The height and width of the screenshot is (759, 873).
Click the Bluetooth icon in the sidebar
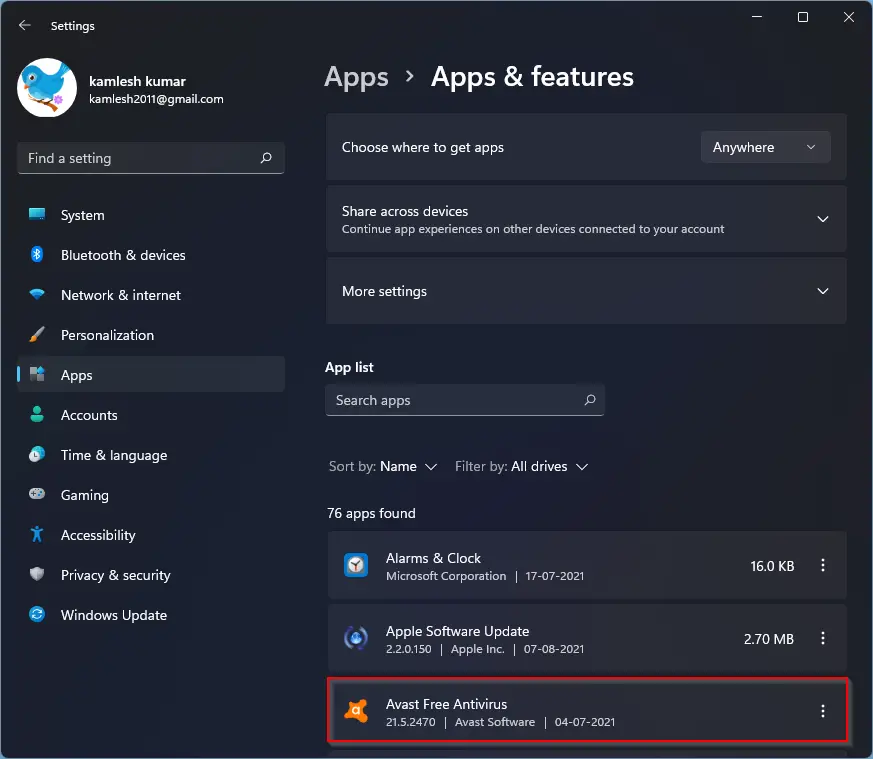[37, 254]
